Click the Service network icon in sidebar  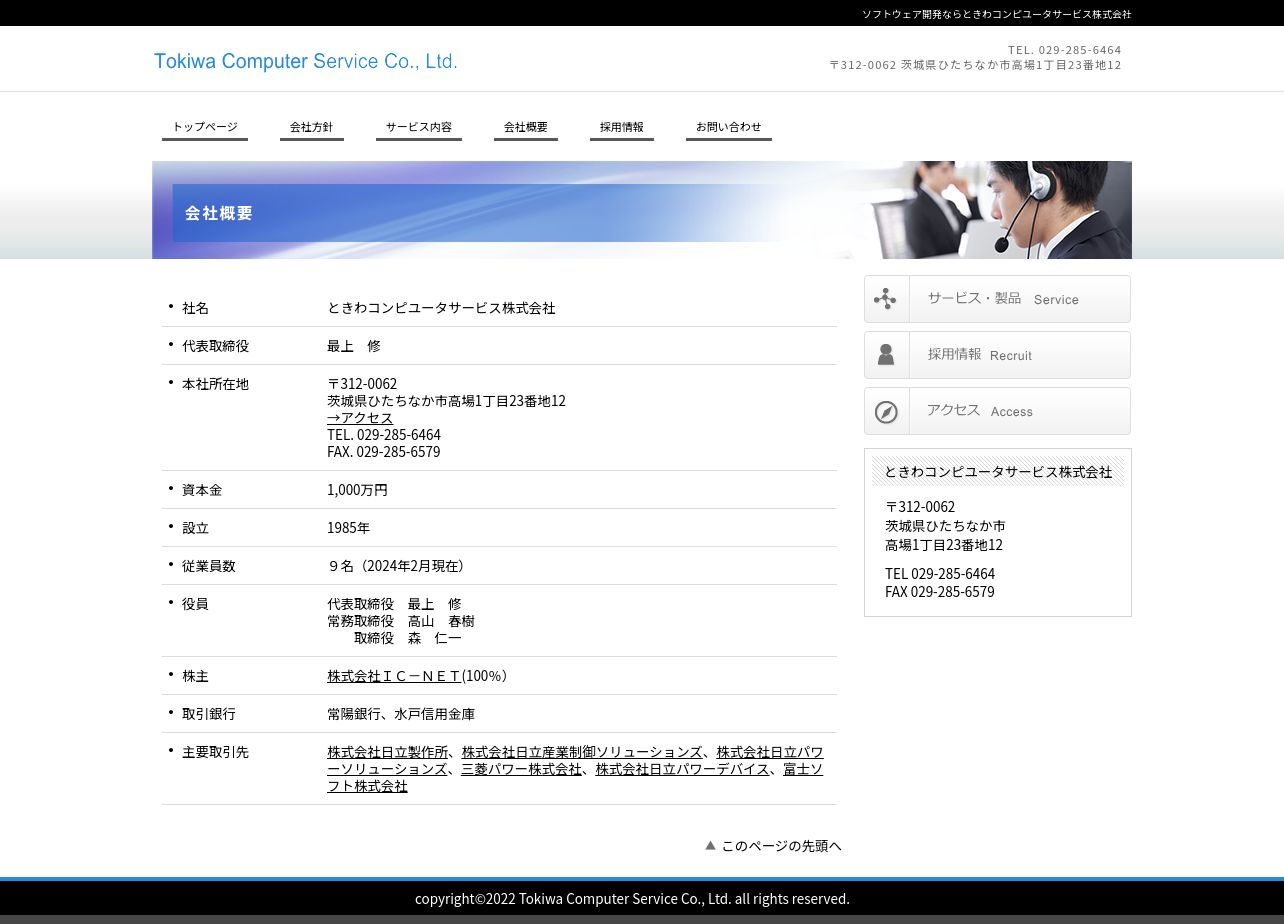(x=886, y=299)
